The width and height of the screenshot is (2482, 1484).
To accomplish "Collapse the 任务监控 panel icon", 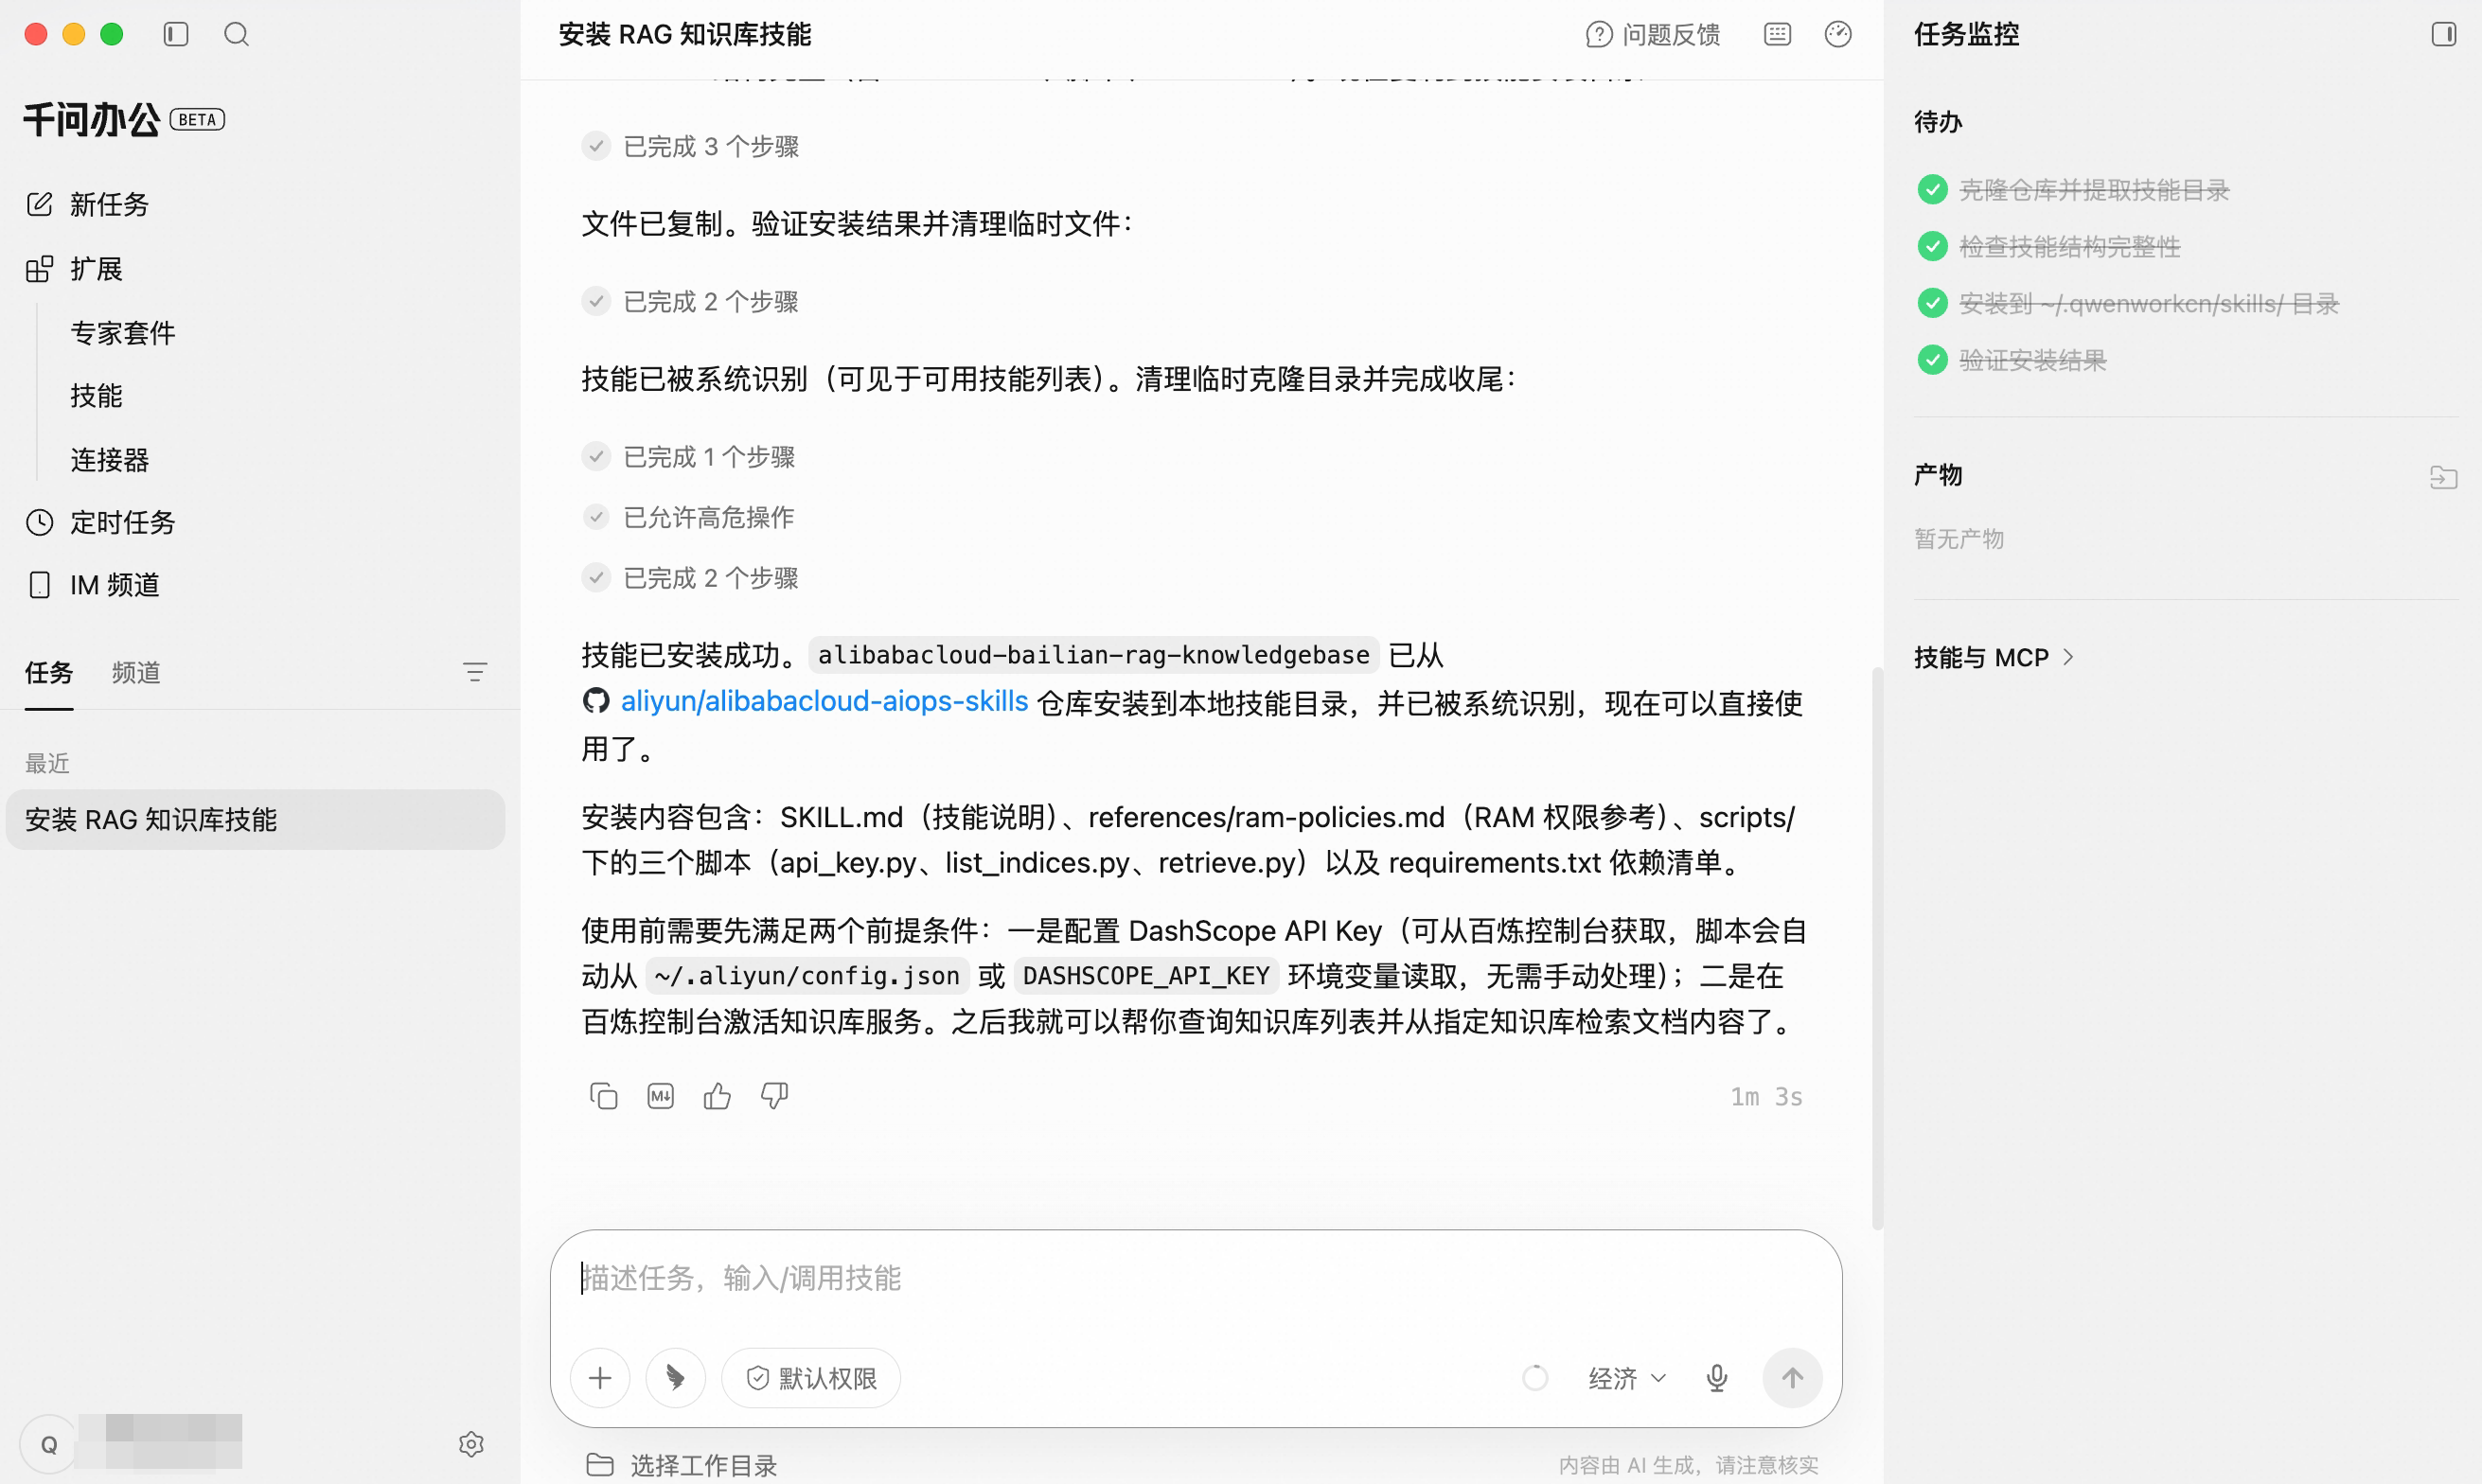I will pos(2443,34).
